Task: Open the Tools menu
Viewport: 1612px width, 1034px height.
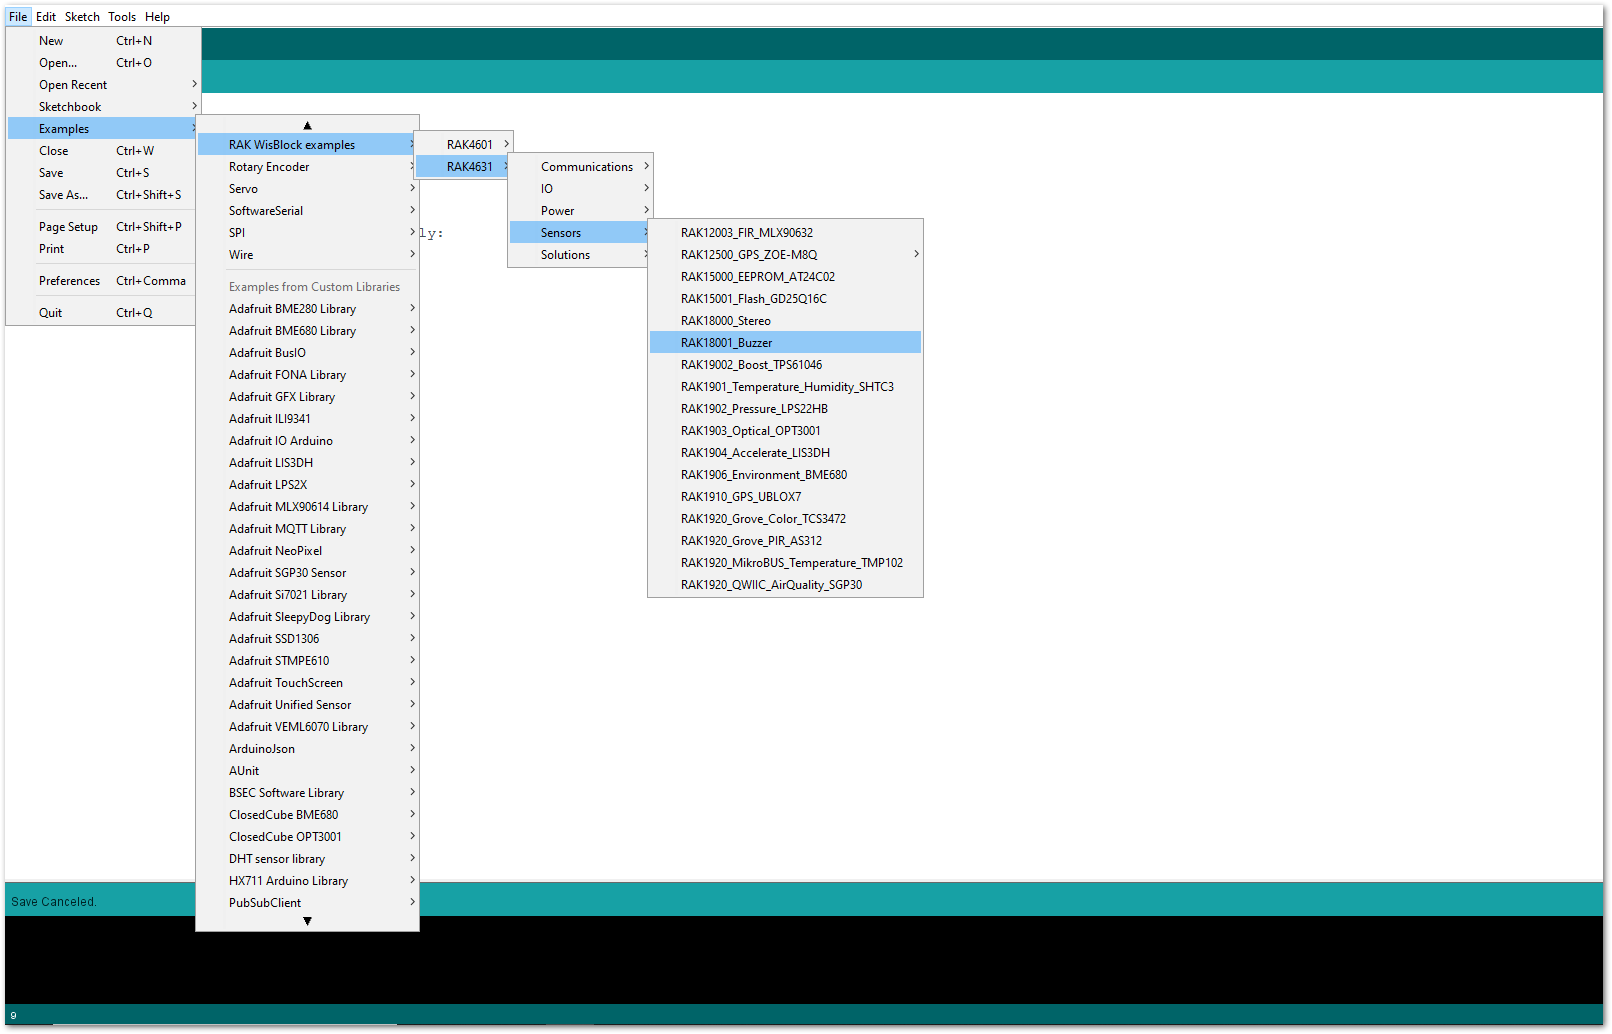Action: pos(122,17)
